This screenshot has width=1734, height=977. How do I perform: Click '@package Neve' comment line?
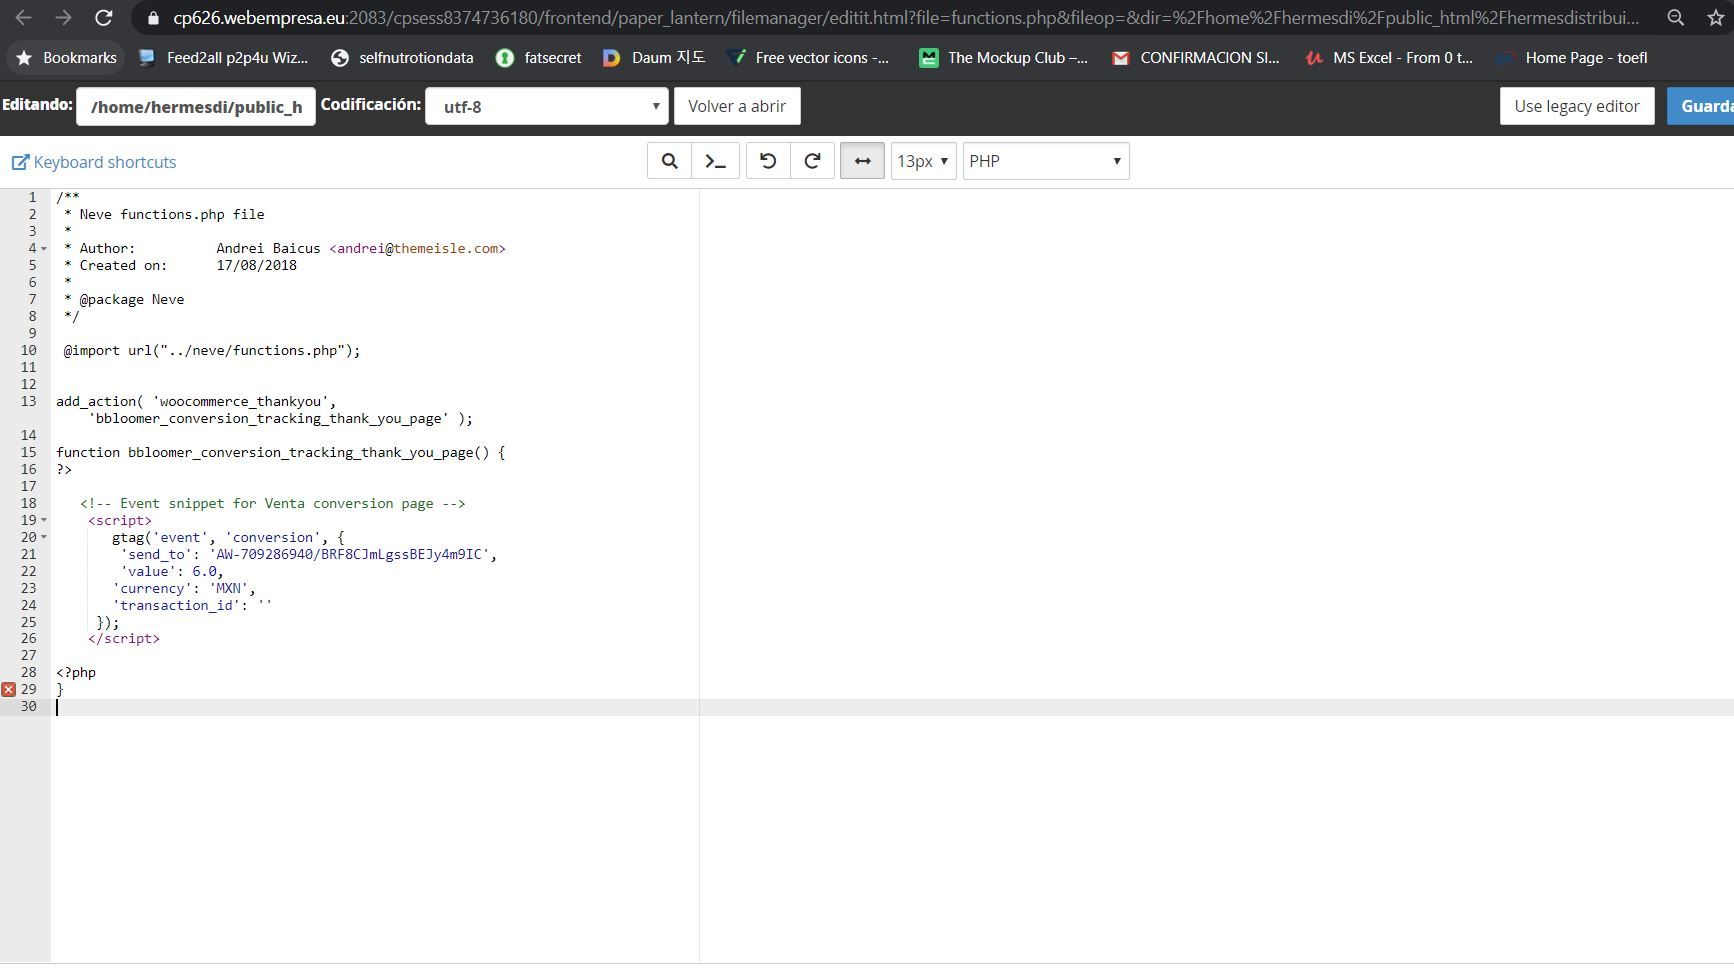(124, 300)
